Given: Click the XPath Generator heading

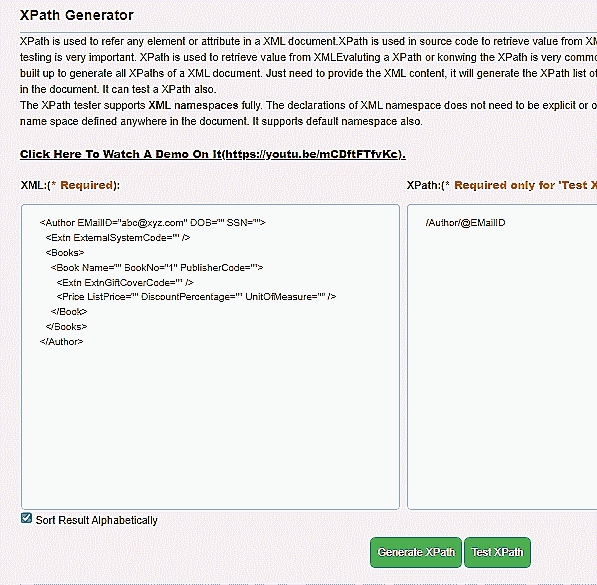Looking at the screenshot, I should (77, 15).
